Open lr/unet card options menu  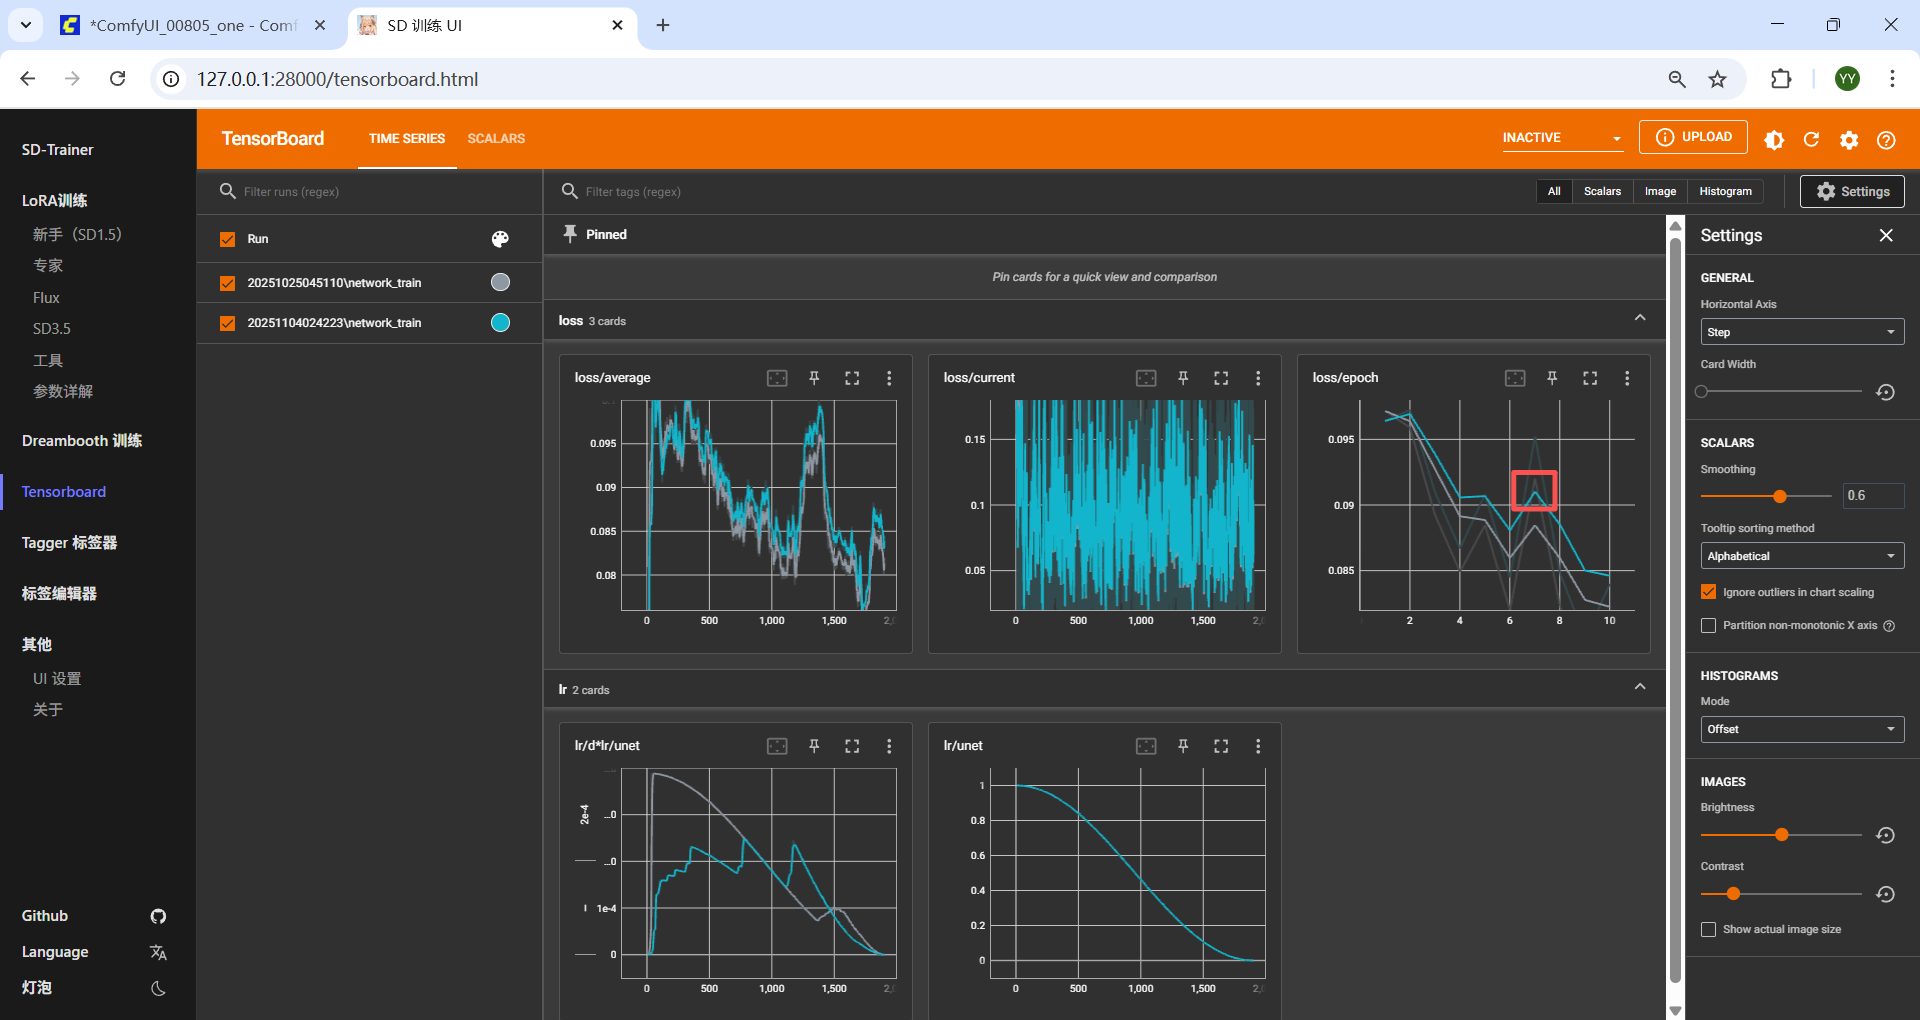(x=1258, y=746)
